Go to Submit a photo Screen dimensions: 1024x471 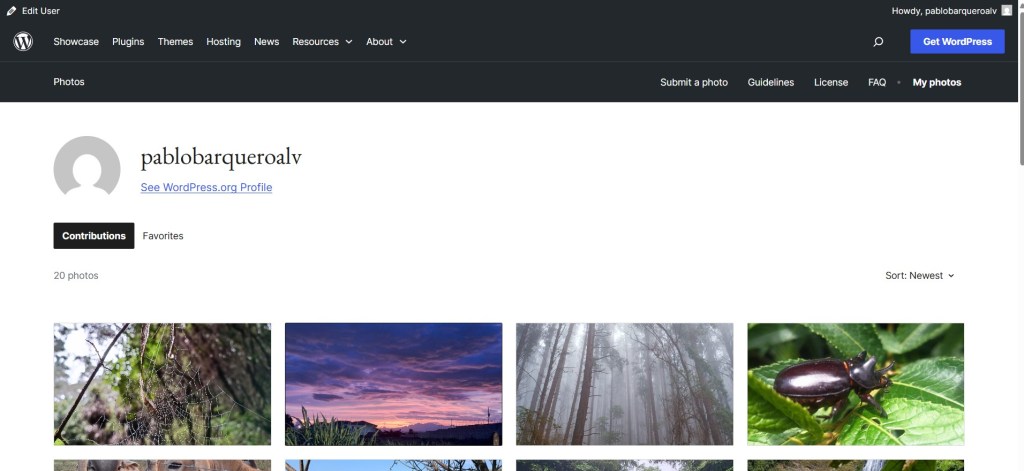tap(694, 82)
